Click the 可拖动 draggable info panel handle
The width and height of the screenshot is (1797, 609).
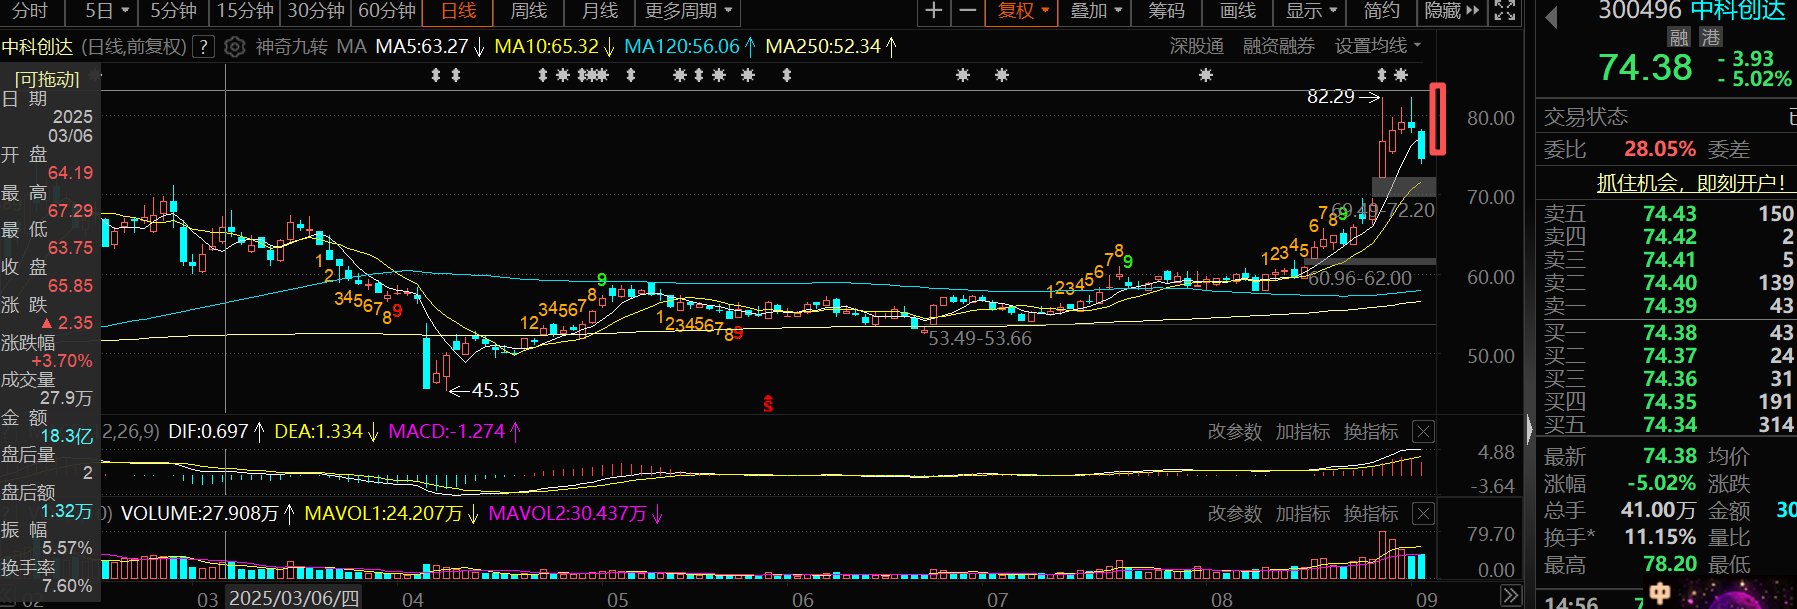(x=47, y=79)
